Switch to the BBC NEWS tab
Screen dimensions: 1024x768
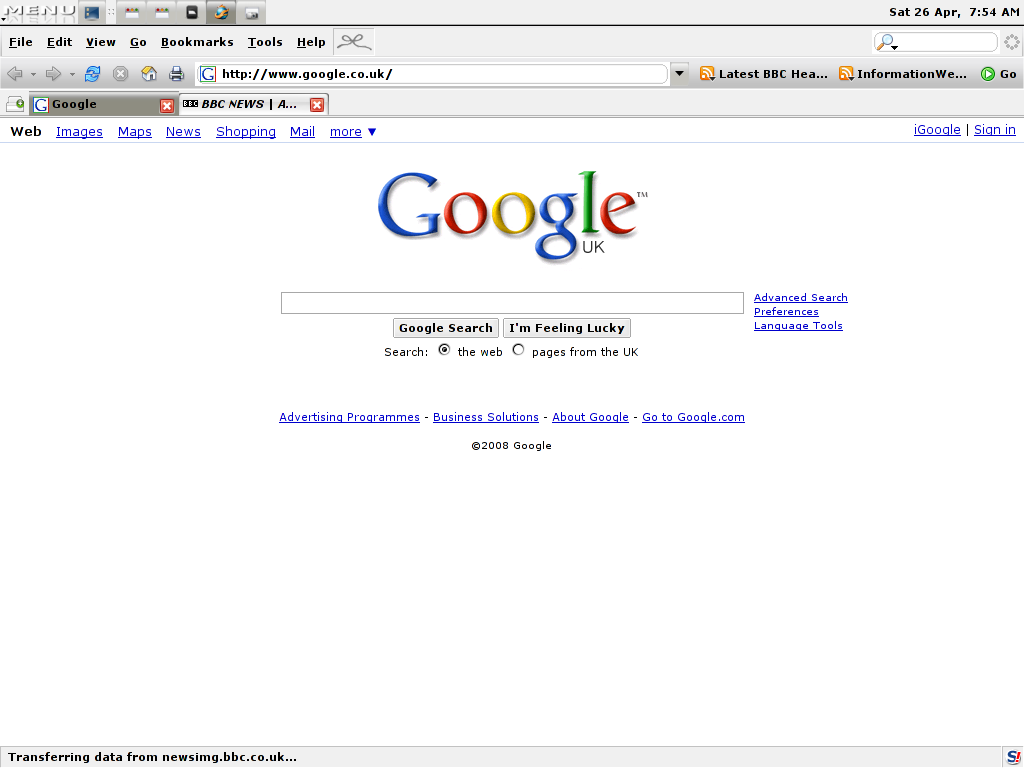pyautogui.click(x=253, y=104)
